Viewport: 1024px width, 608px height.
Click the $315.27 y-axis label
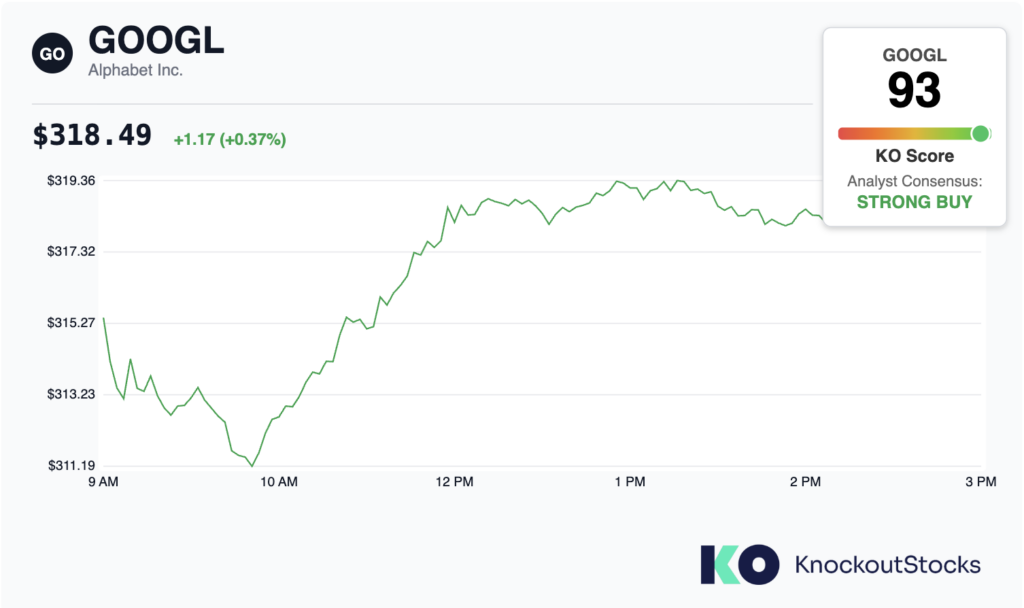(x=71, y=323)
